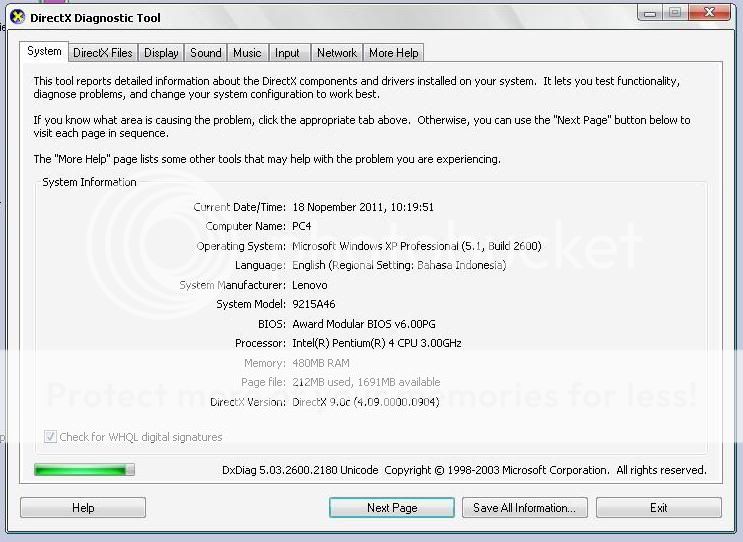This screenshot has height=542, width=743.
Task: Click the 'System Information' group label
Action: pyautogui.click(x=89, y=182)
